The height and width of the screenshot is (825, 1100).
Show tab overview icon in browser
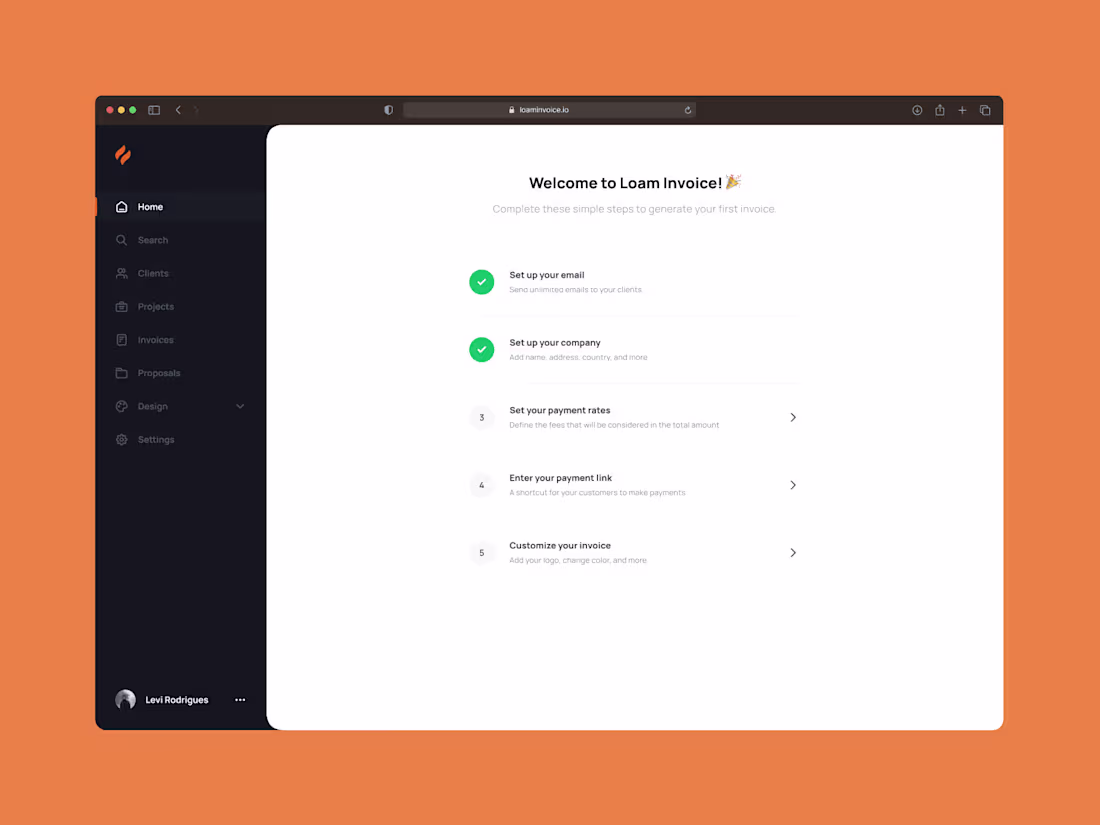click(x=985, y=110)
